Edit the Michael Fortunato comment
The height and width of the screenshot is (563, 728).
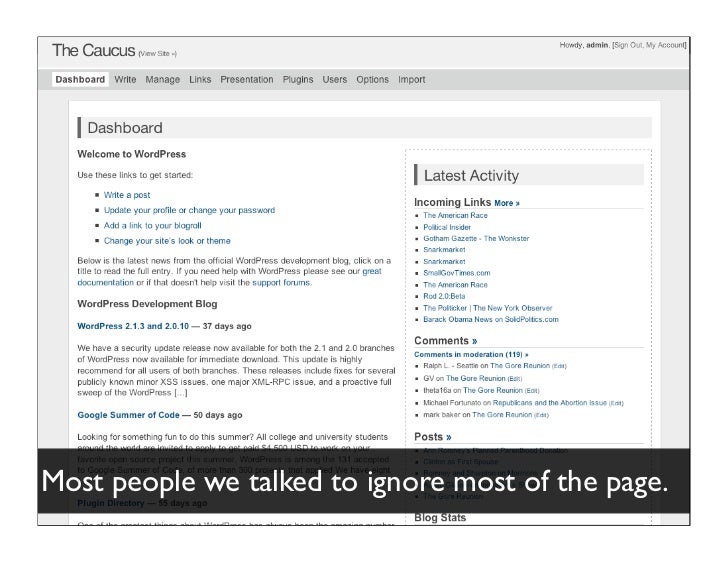click(616, 403)
